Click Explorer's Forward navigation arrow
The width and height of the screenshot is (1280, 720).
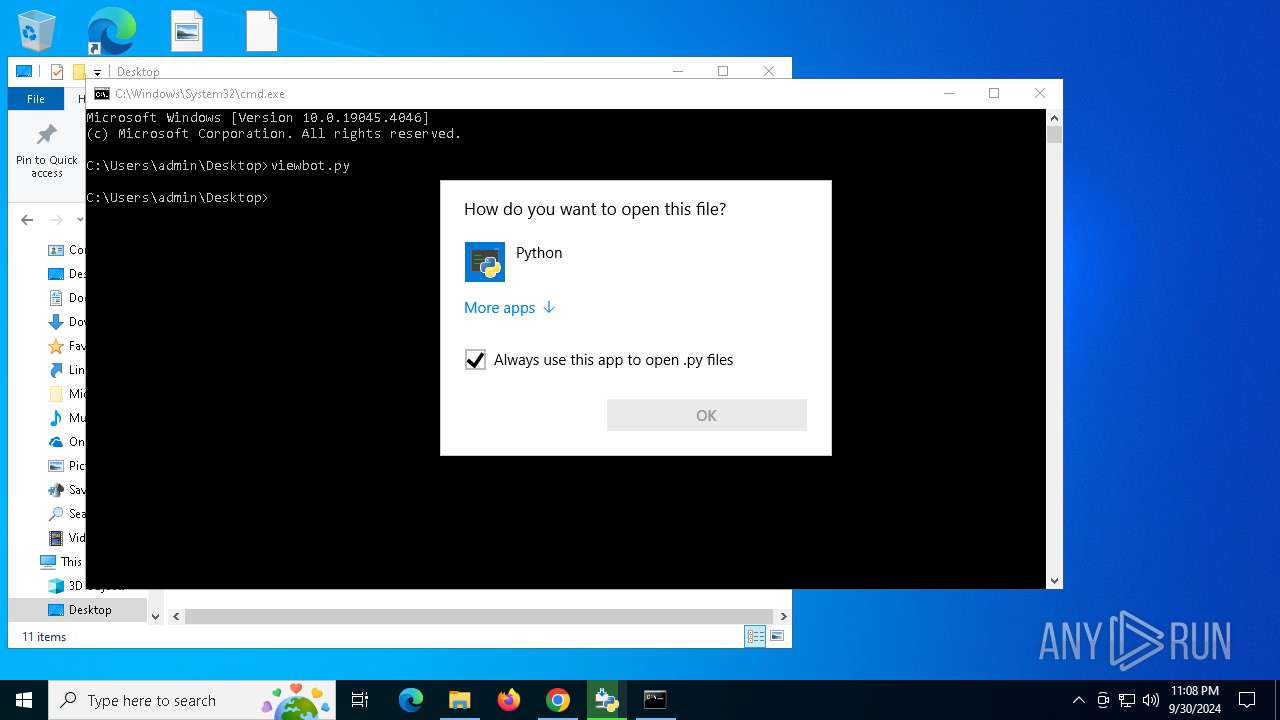pos(57,220)
